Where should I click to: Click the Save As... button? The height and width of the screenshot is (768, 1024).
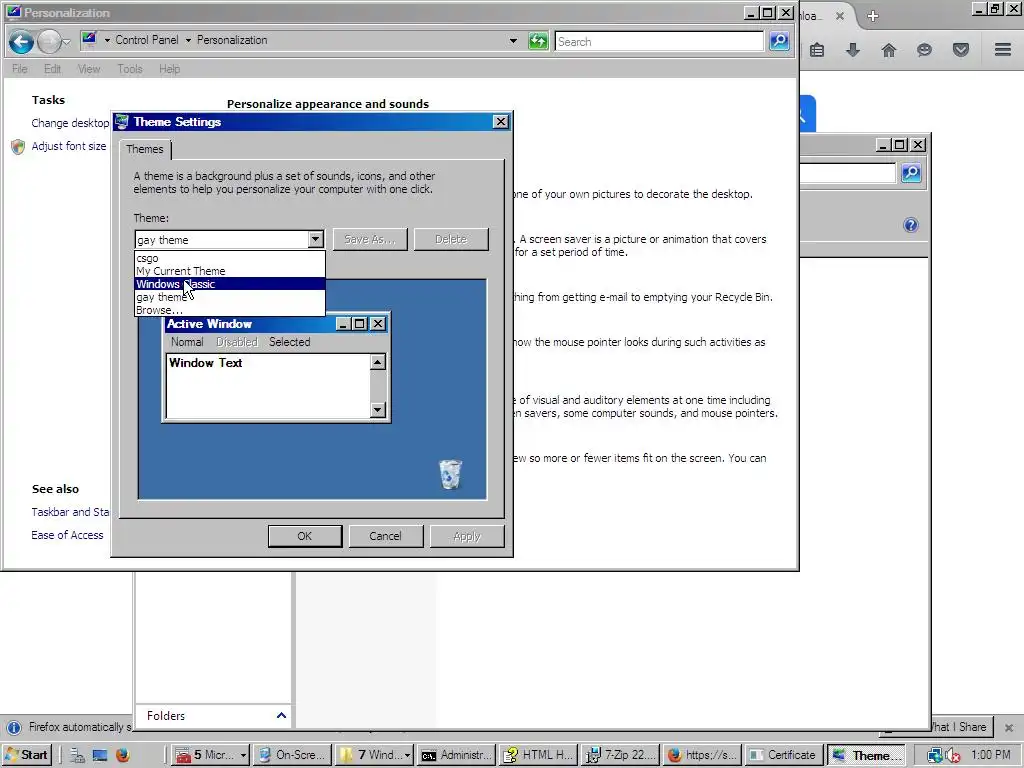(x=370, y=239)
